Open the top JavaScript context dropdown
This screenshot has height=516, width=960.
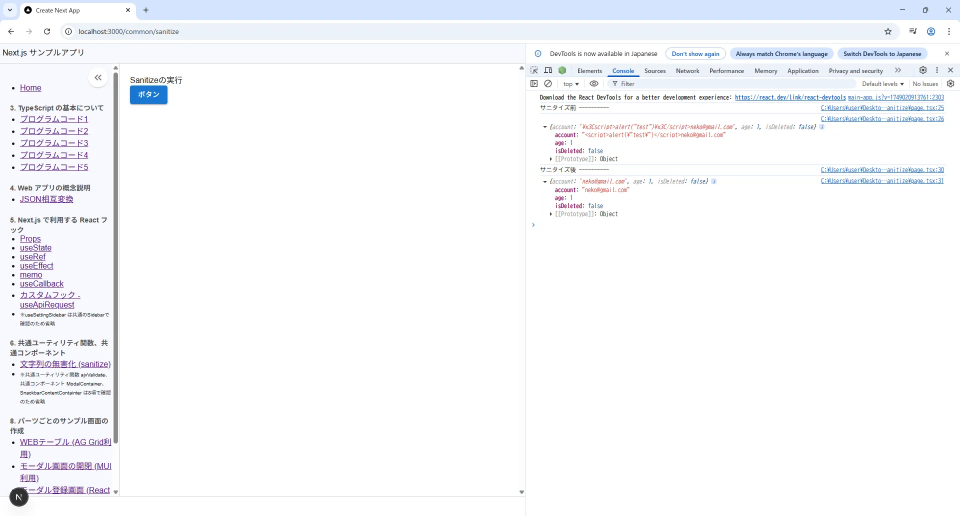pos(571,84)
